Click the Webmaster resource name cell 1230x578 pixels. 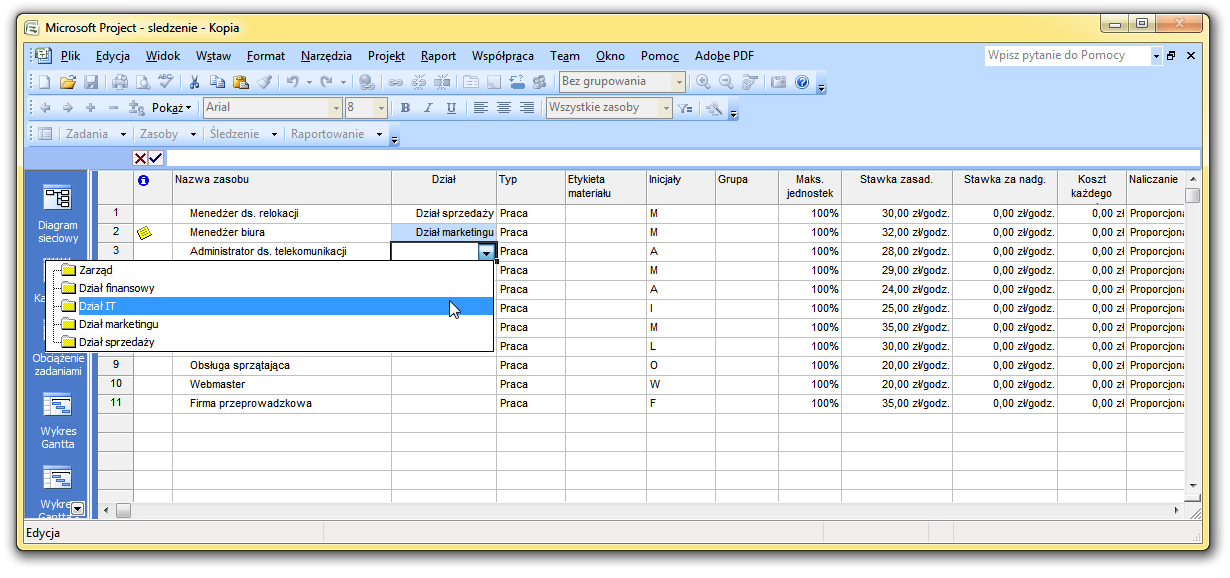tap(282, 384)
